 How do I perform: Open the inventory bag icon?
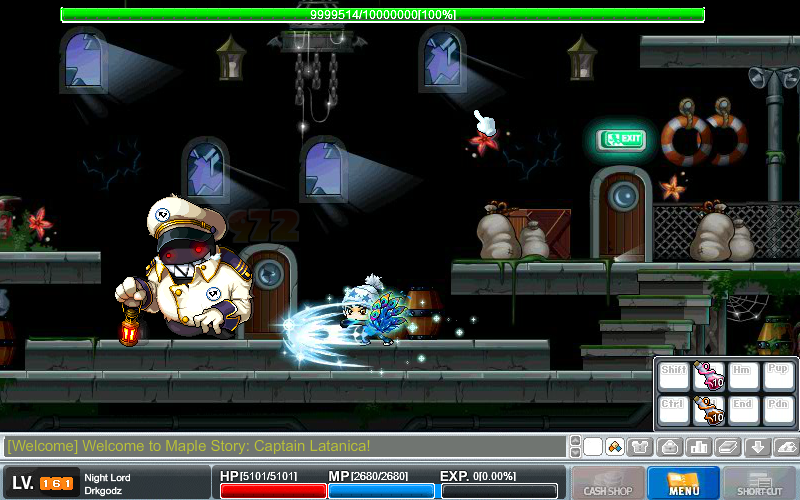point(669,447)
